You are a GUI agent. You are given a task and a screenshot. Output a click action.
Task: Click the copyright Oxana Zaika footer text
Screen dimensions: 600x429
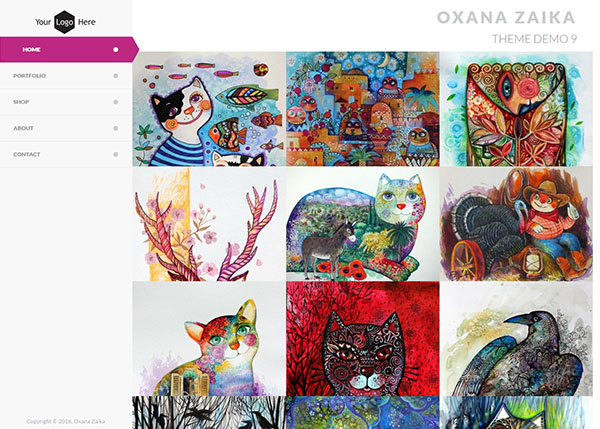pyautogui.click(x=65, y=421)
